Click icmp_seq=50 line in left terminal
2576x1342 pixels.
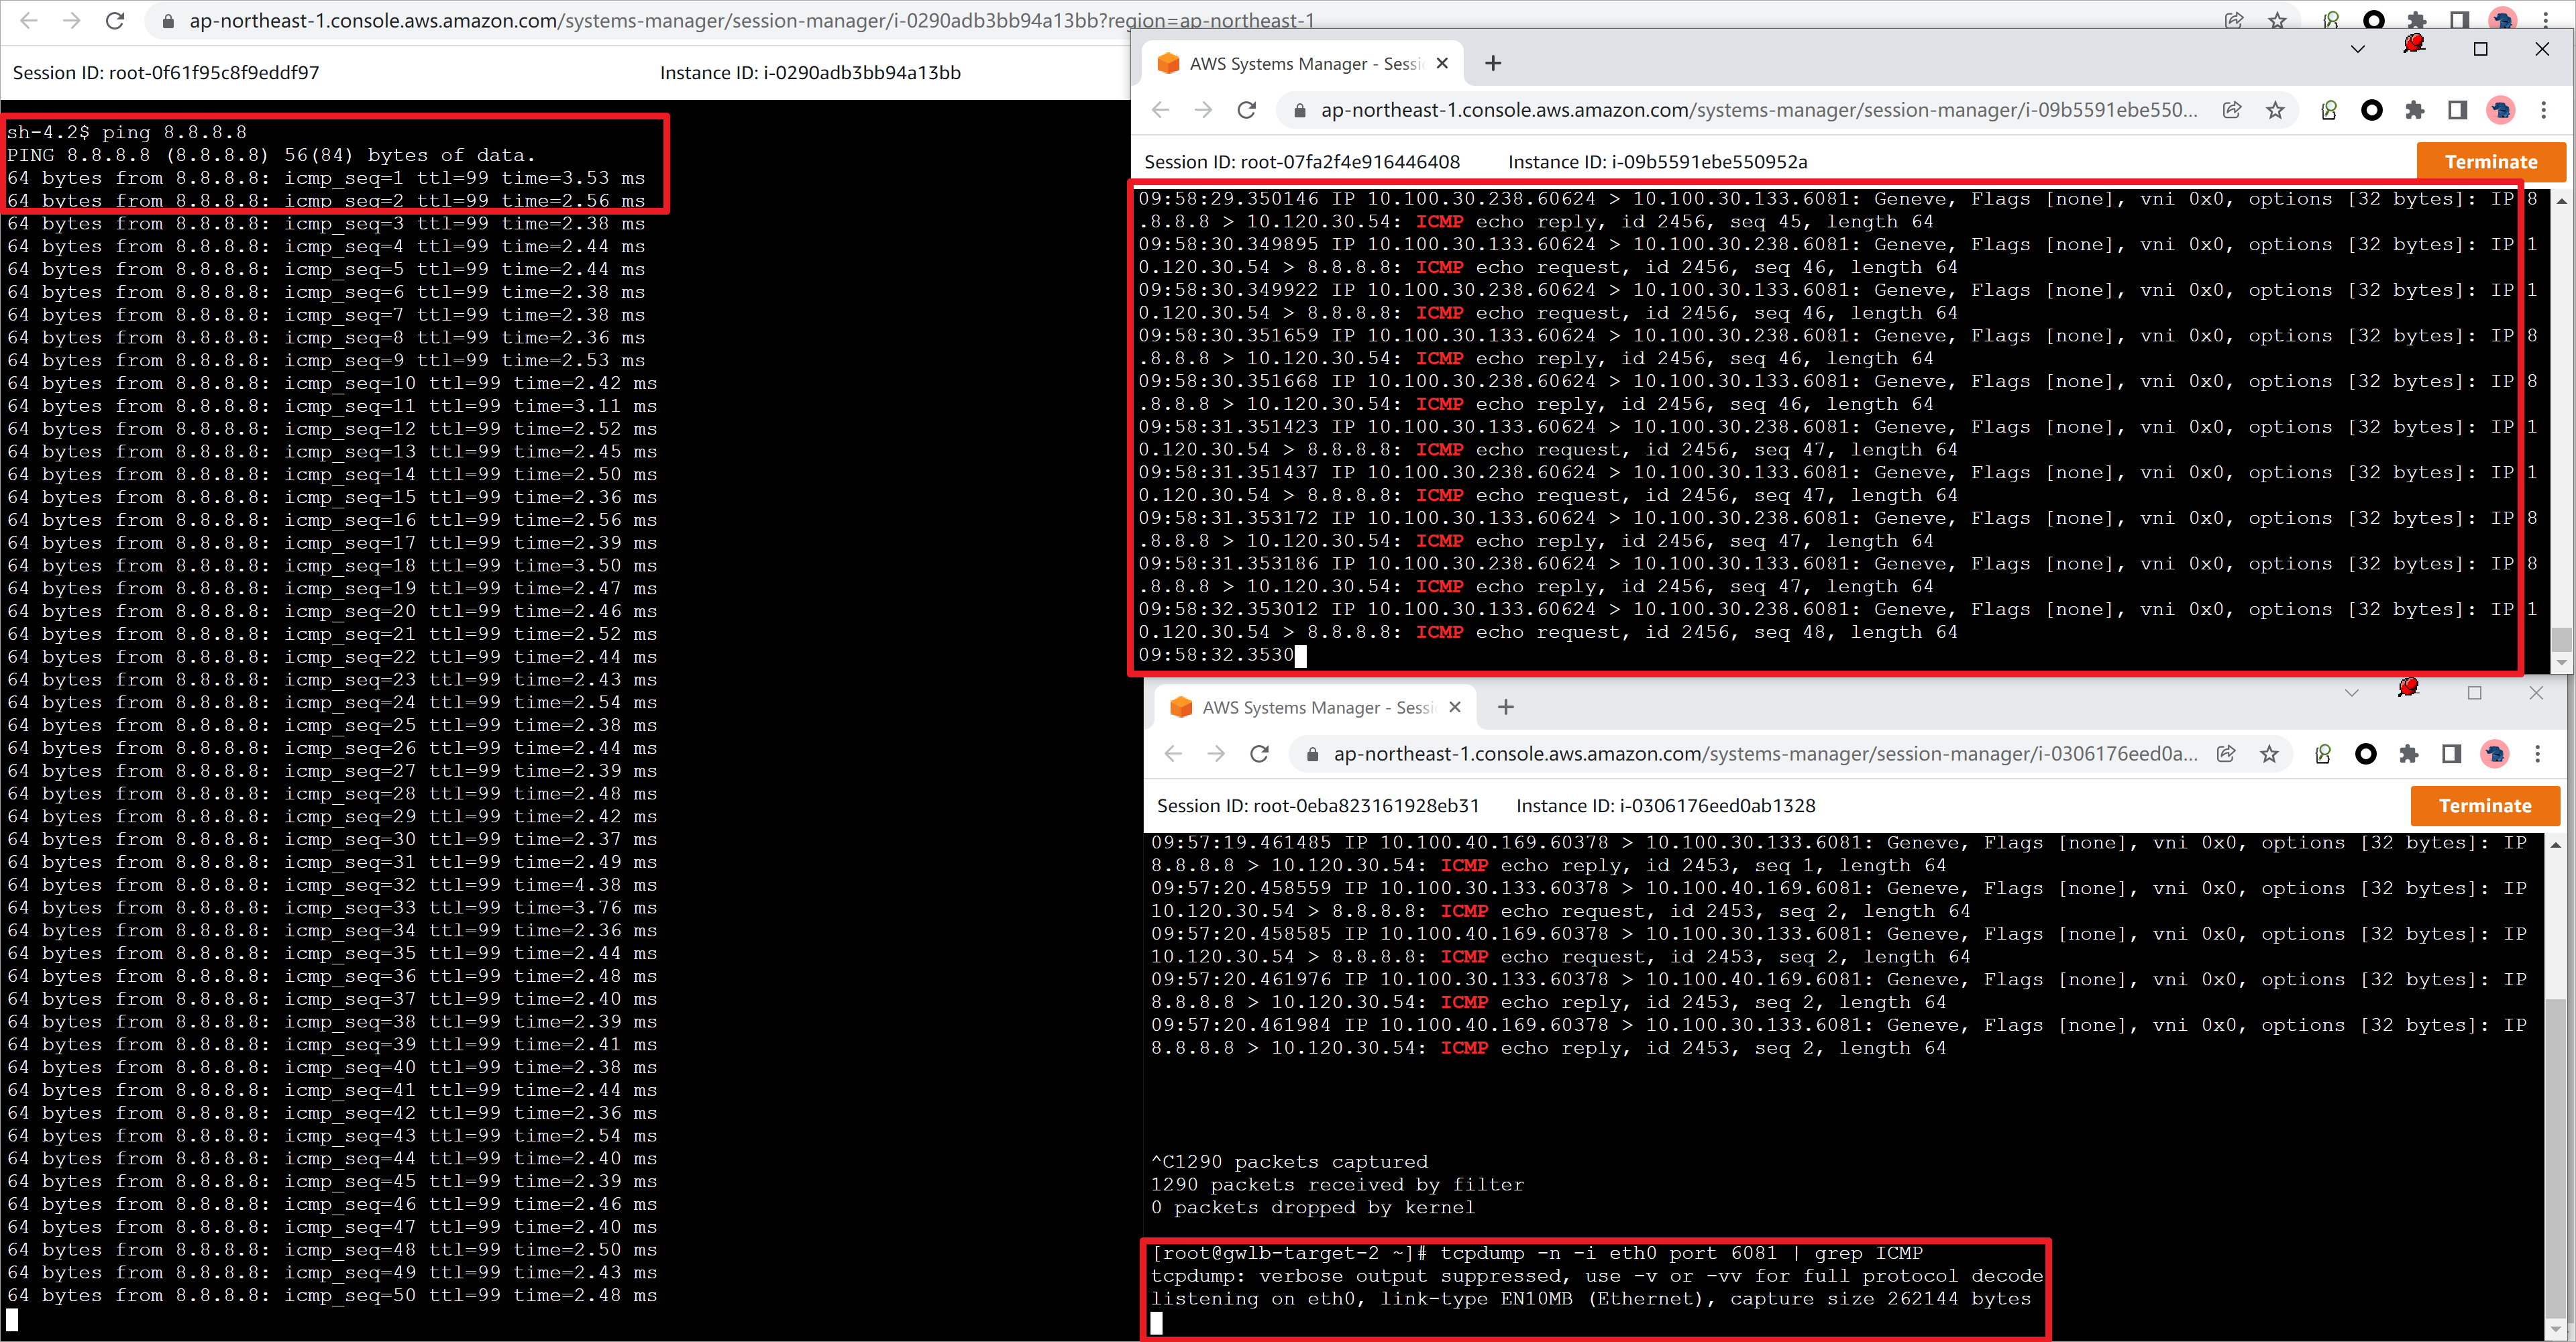[332, 1296]
